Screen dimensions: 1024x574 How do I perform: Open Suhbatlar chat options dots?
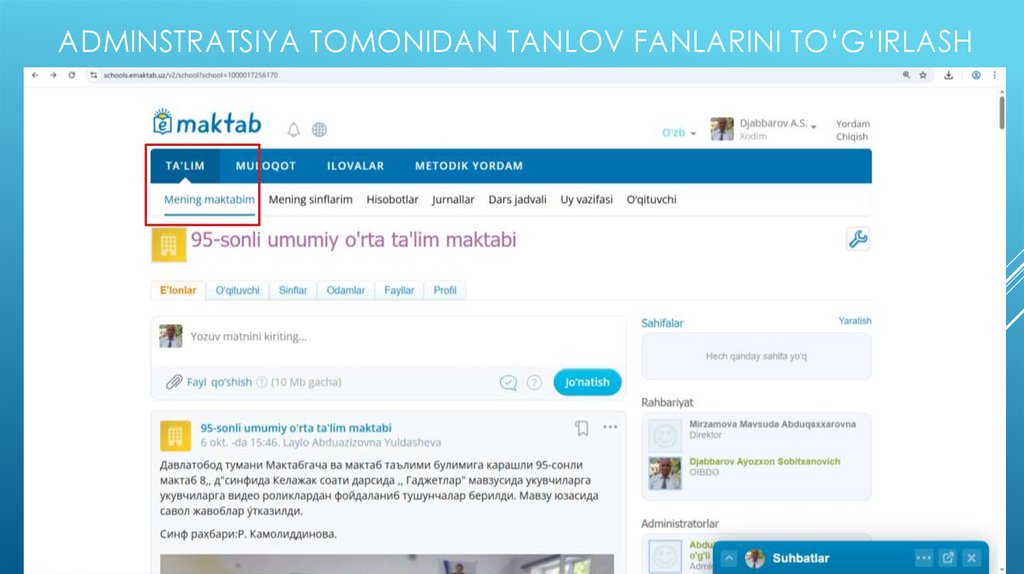923,558
